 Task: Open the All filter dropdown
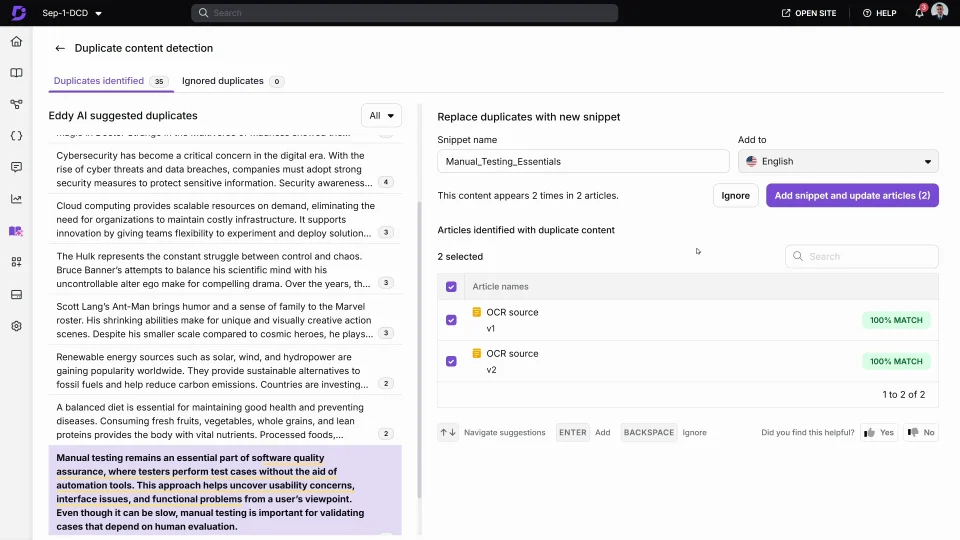[x=381, y=116]
